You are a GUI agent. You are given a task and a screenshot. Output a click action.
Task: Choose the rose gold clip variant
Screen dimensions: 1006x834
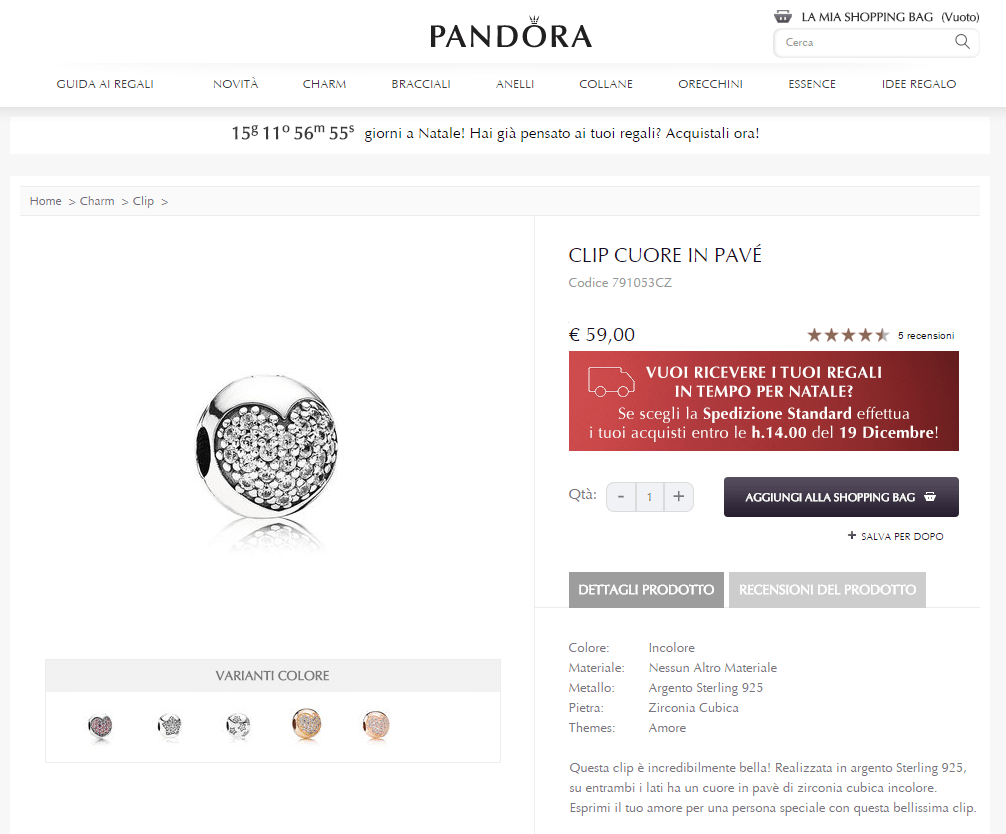tap(376, 725)
